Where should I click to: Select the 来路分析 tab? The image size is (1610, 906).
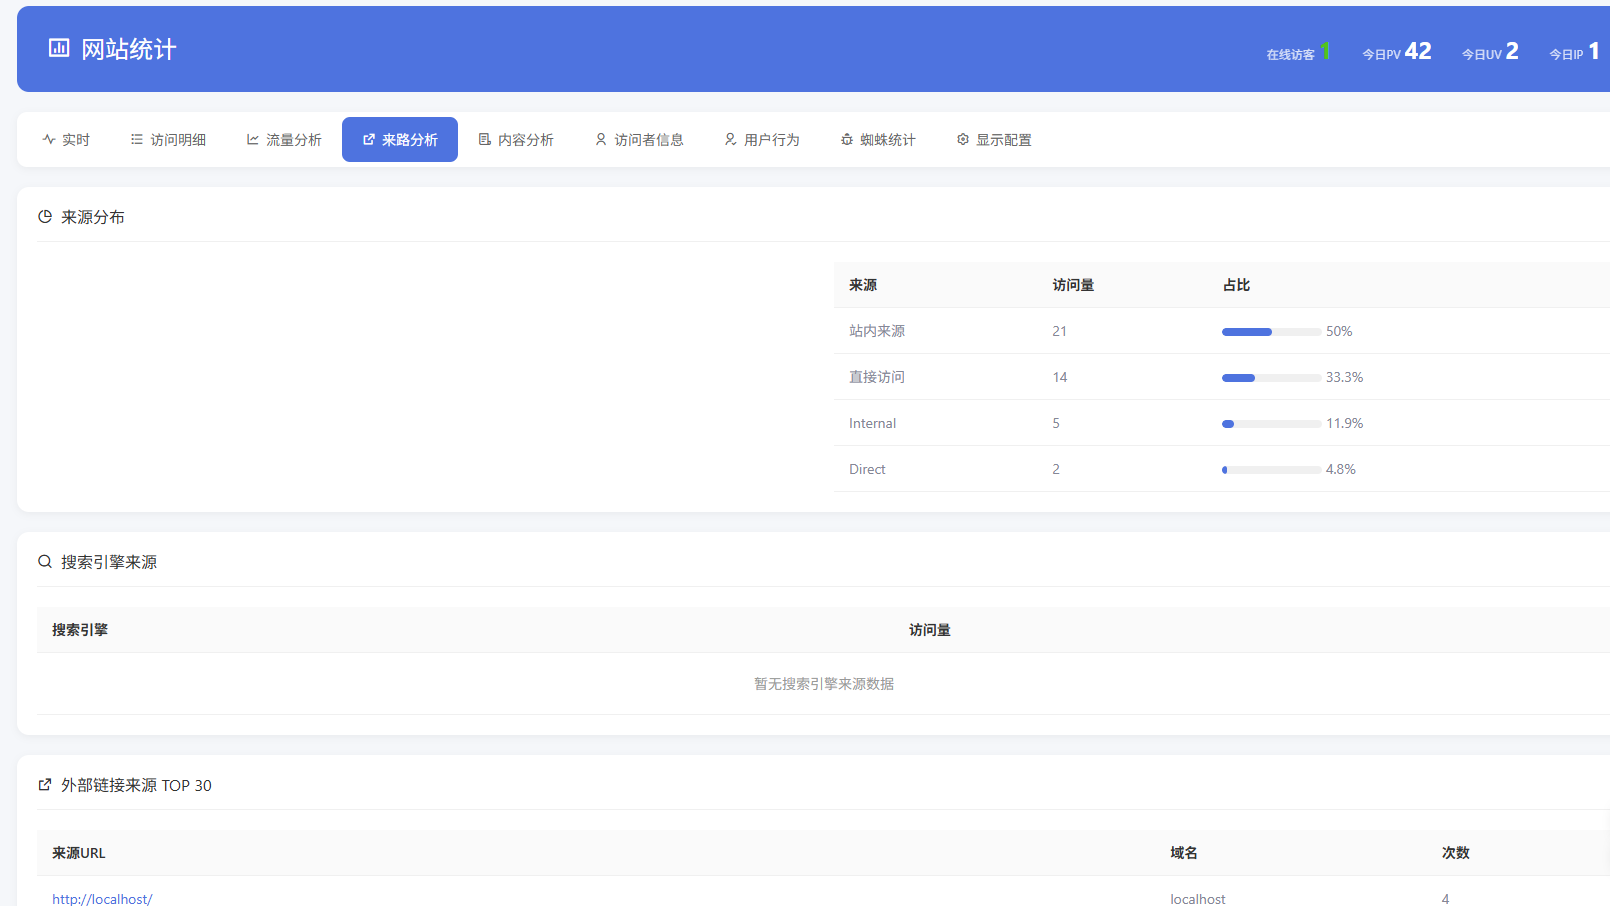click(x=399, y=139)
